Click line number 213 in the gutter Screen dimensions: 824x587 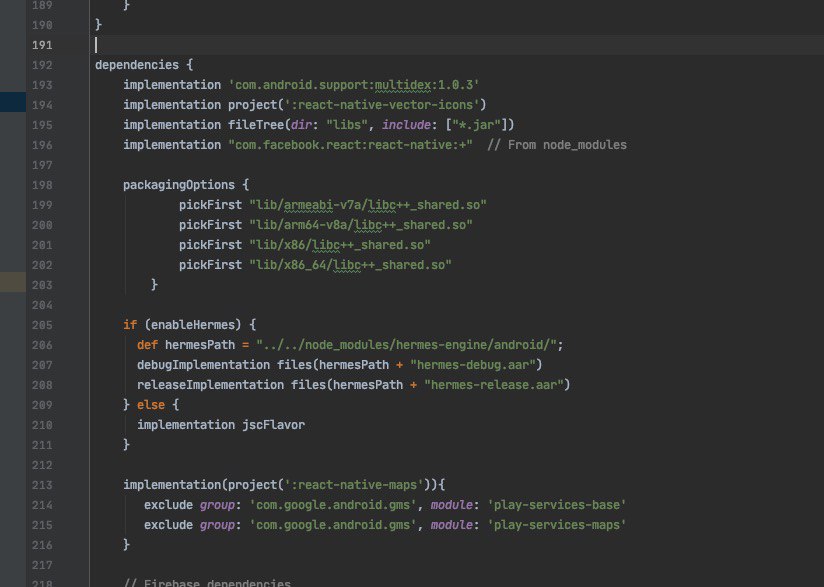(x=42, y=485)
